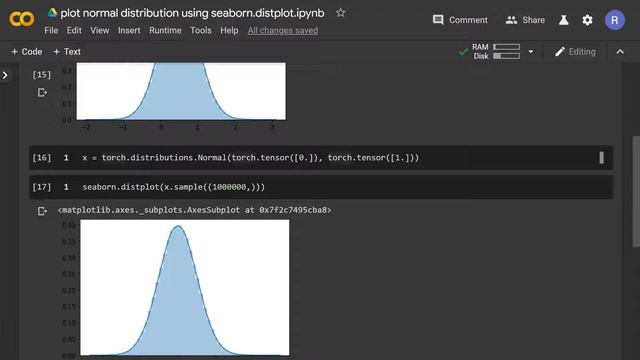Click the cell 15 execution counter

click(x=42, y=75)
